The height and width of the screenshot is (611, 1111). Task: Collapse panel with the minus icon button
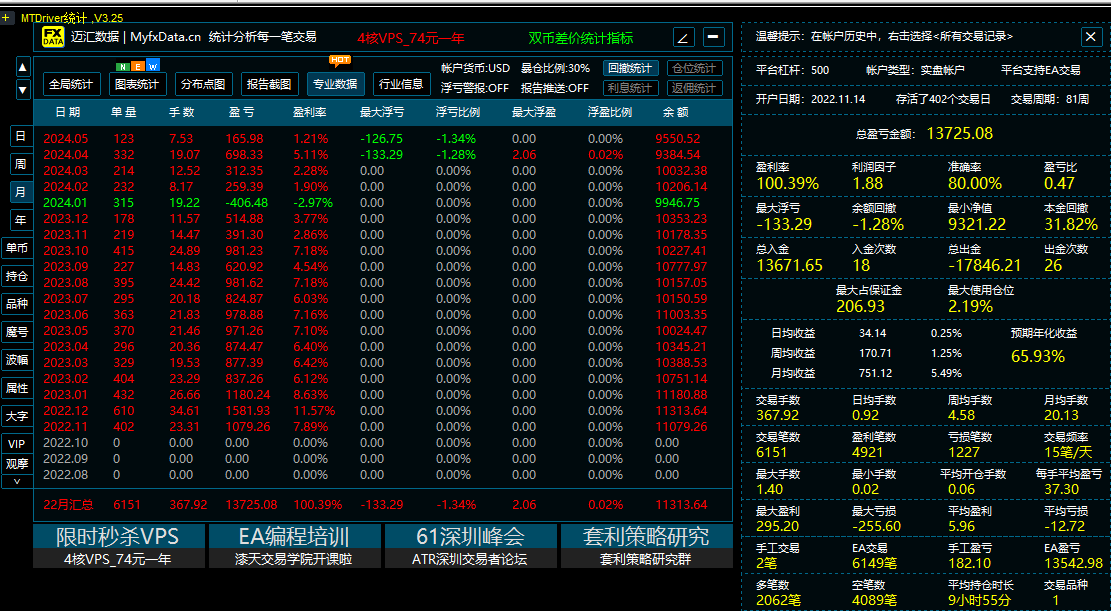tap(714, 37)
